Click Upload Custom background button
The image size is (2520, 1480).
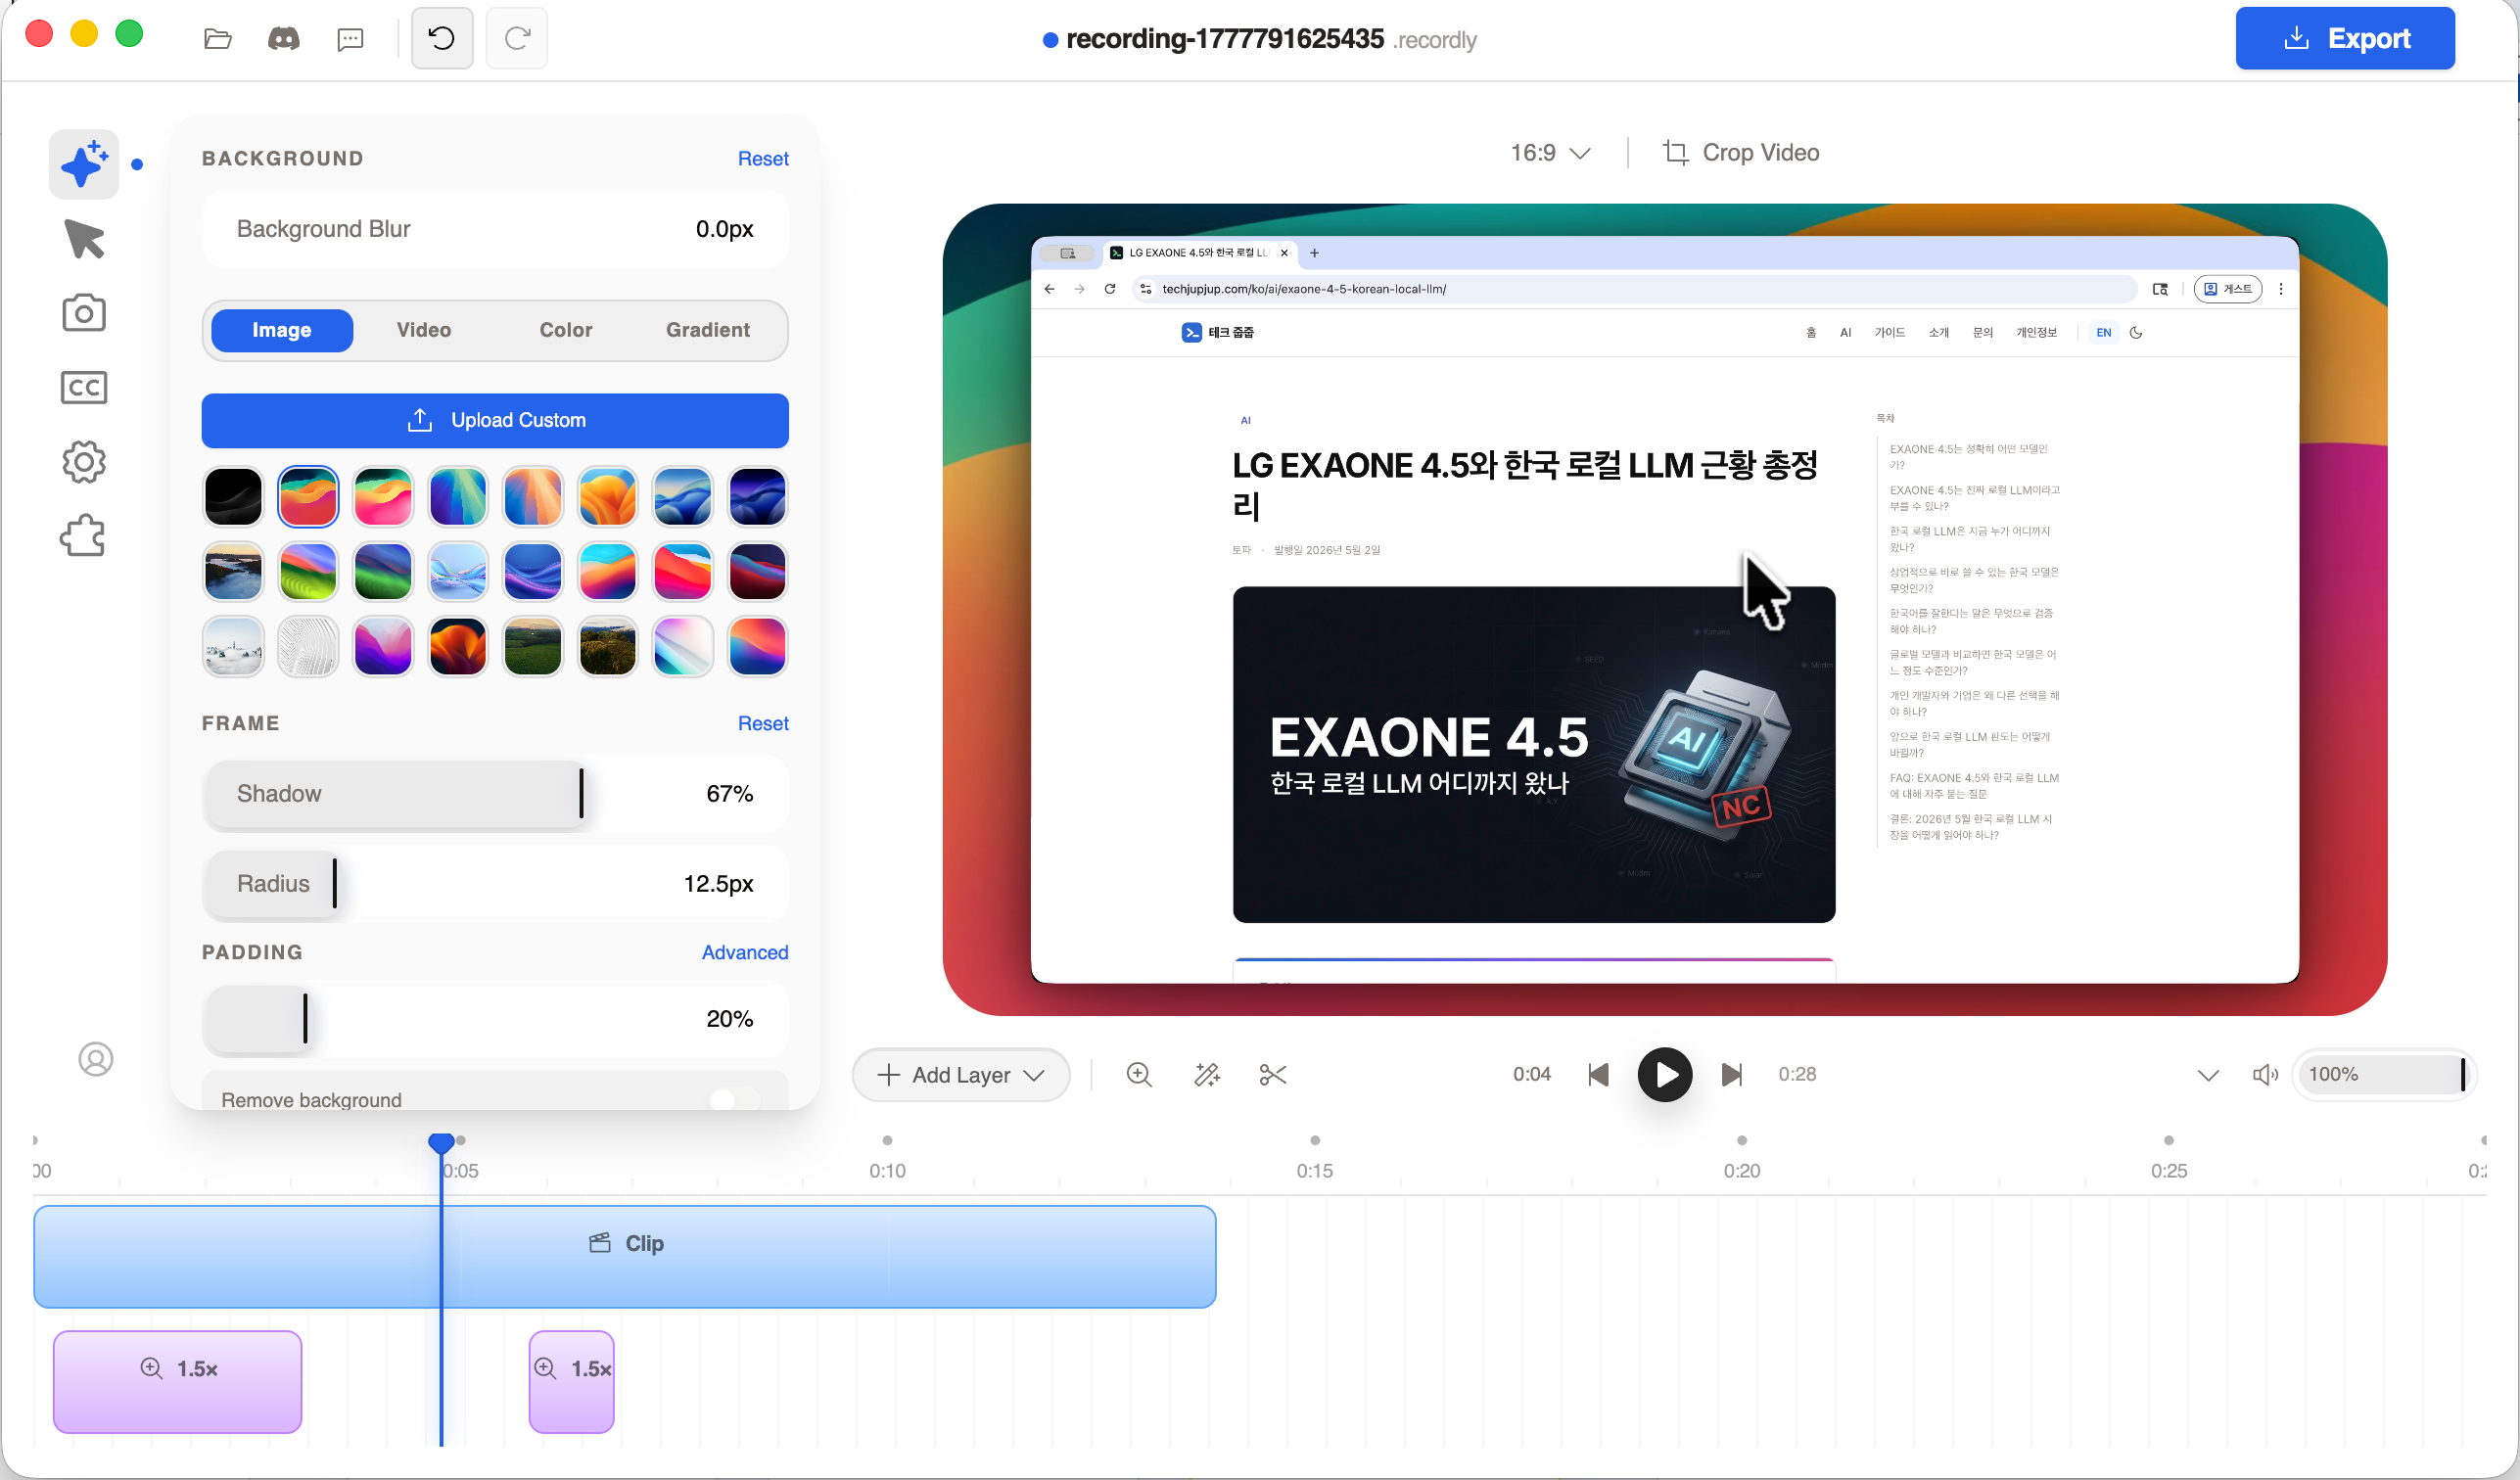[x=495, y=421]
